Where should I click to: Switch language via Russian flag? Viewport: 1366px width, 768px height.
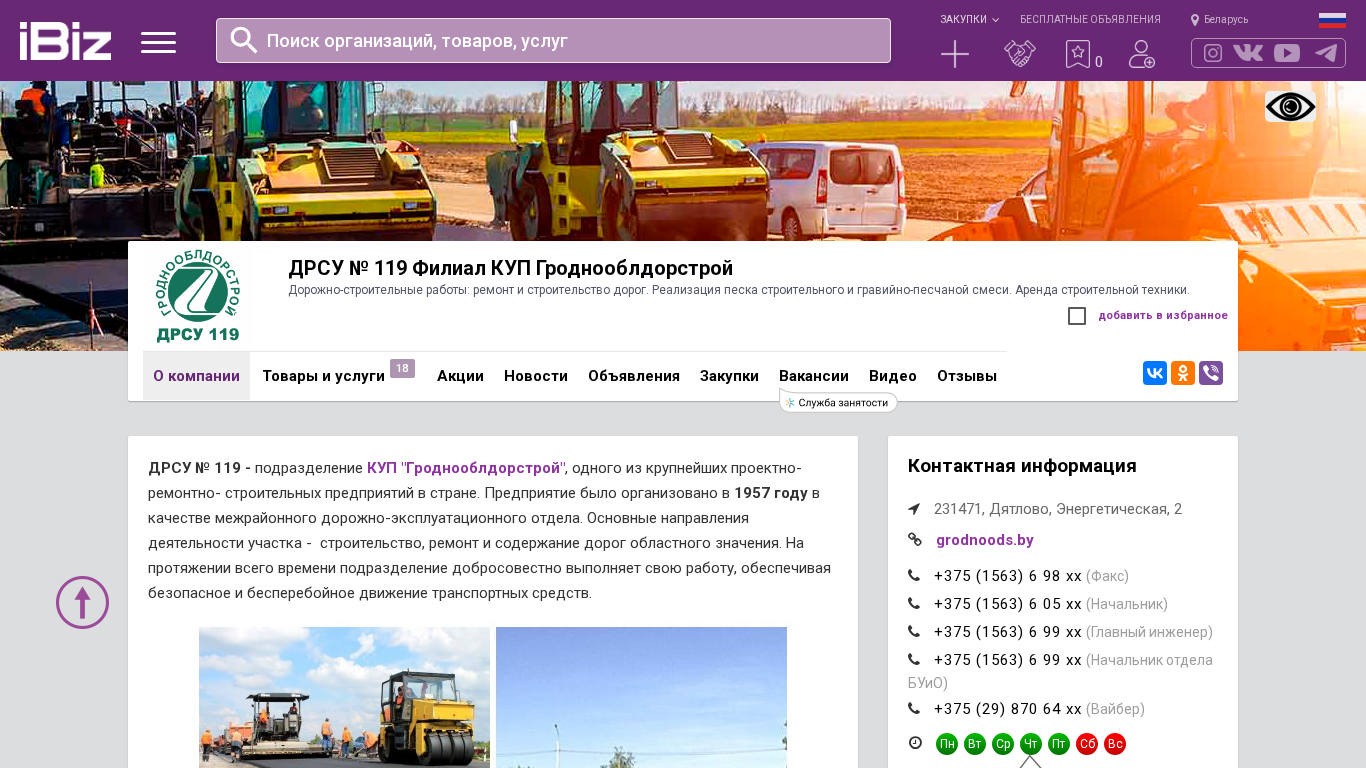point(1332,20)
